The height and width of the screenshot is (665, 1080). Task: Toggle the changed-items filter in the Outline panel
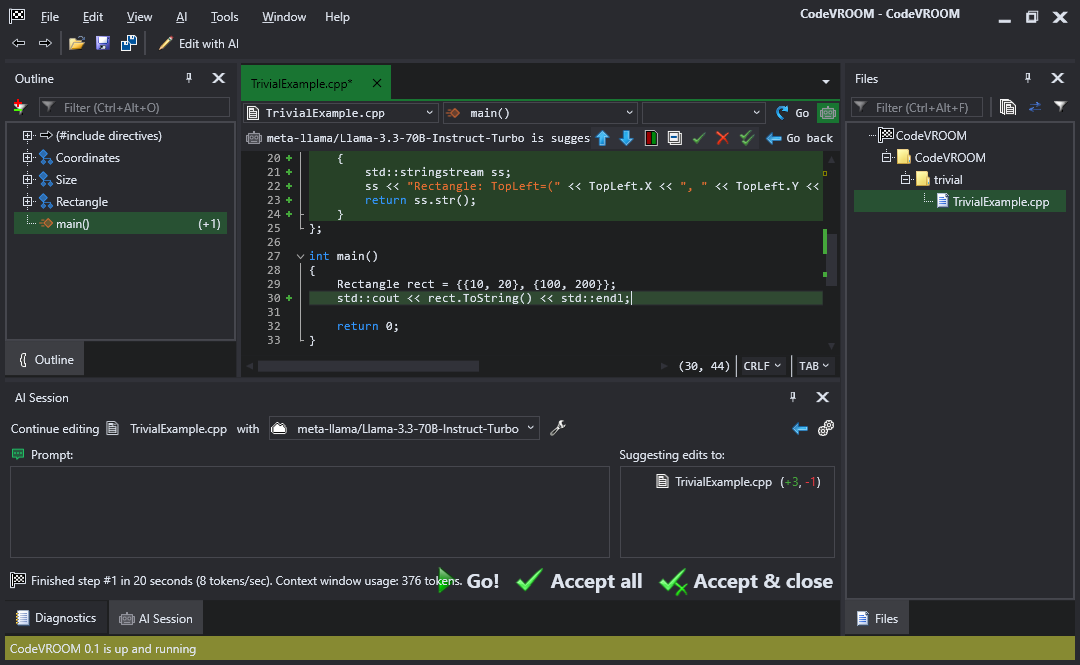pos(19,107)
